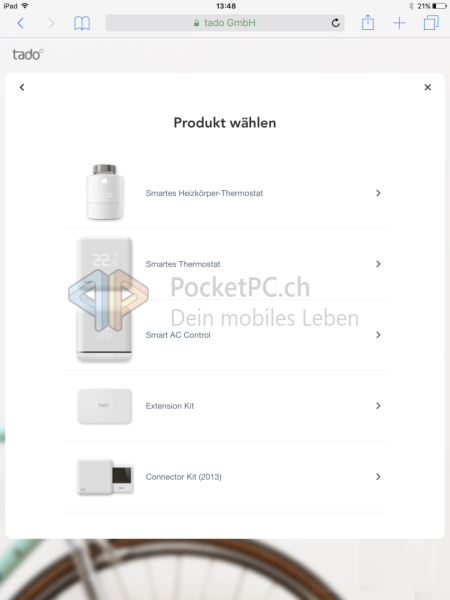450x600 pixels.
Task: Close the Produkt wählen dialog
Action: point(428,87)
